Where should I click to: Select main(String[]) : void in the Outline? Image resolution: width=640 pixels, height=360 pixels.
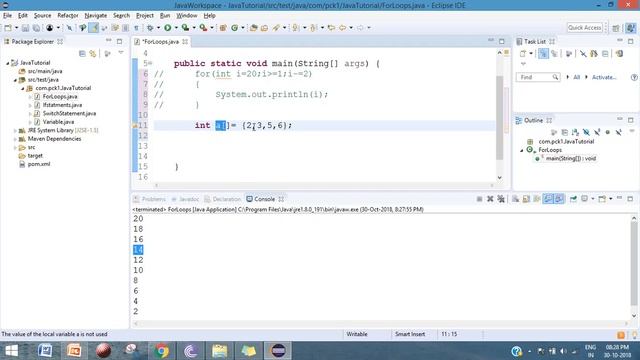[x=571, y=158]
